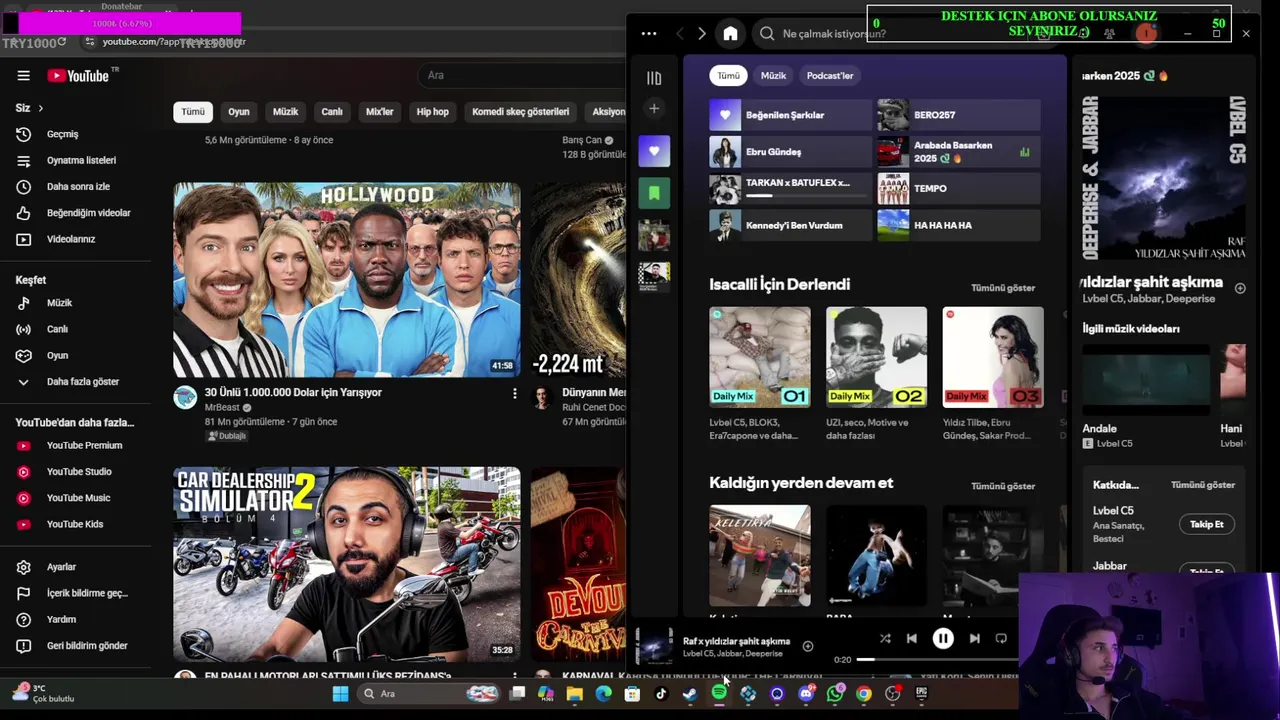Toggle shuffle in Spotify player

885,638
